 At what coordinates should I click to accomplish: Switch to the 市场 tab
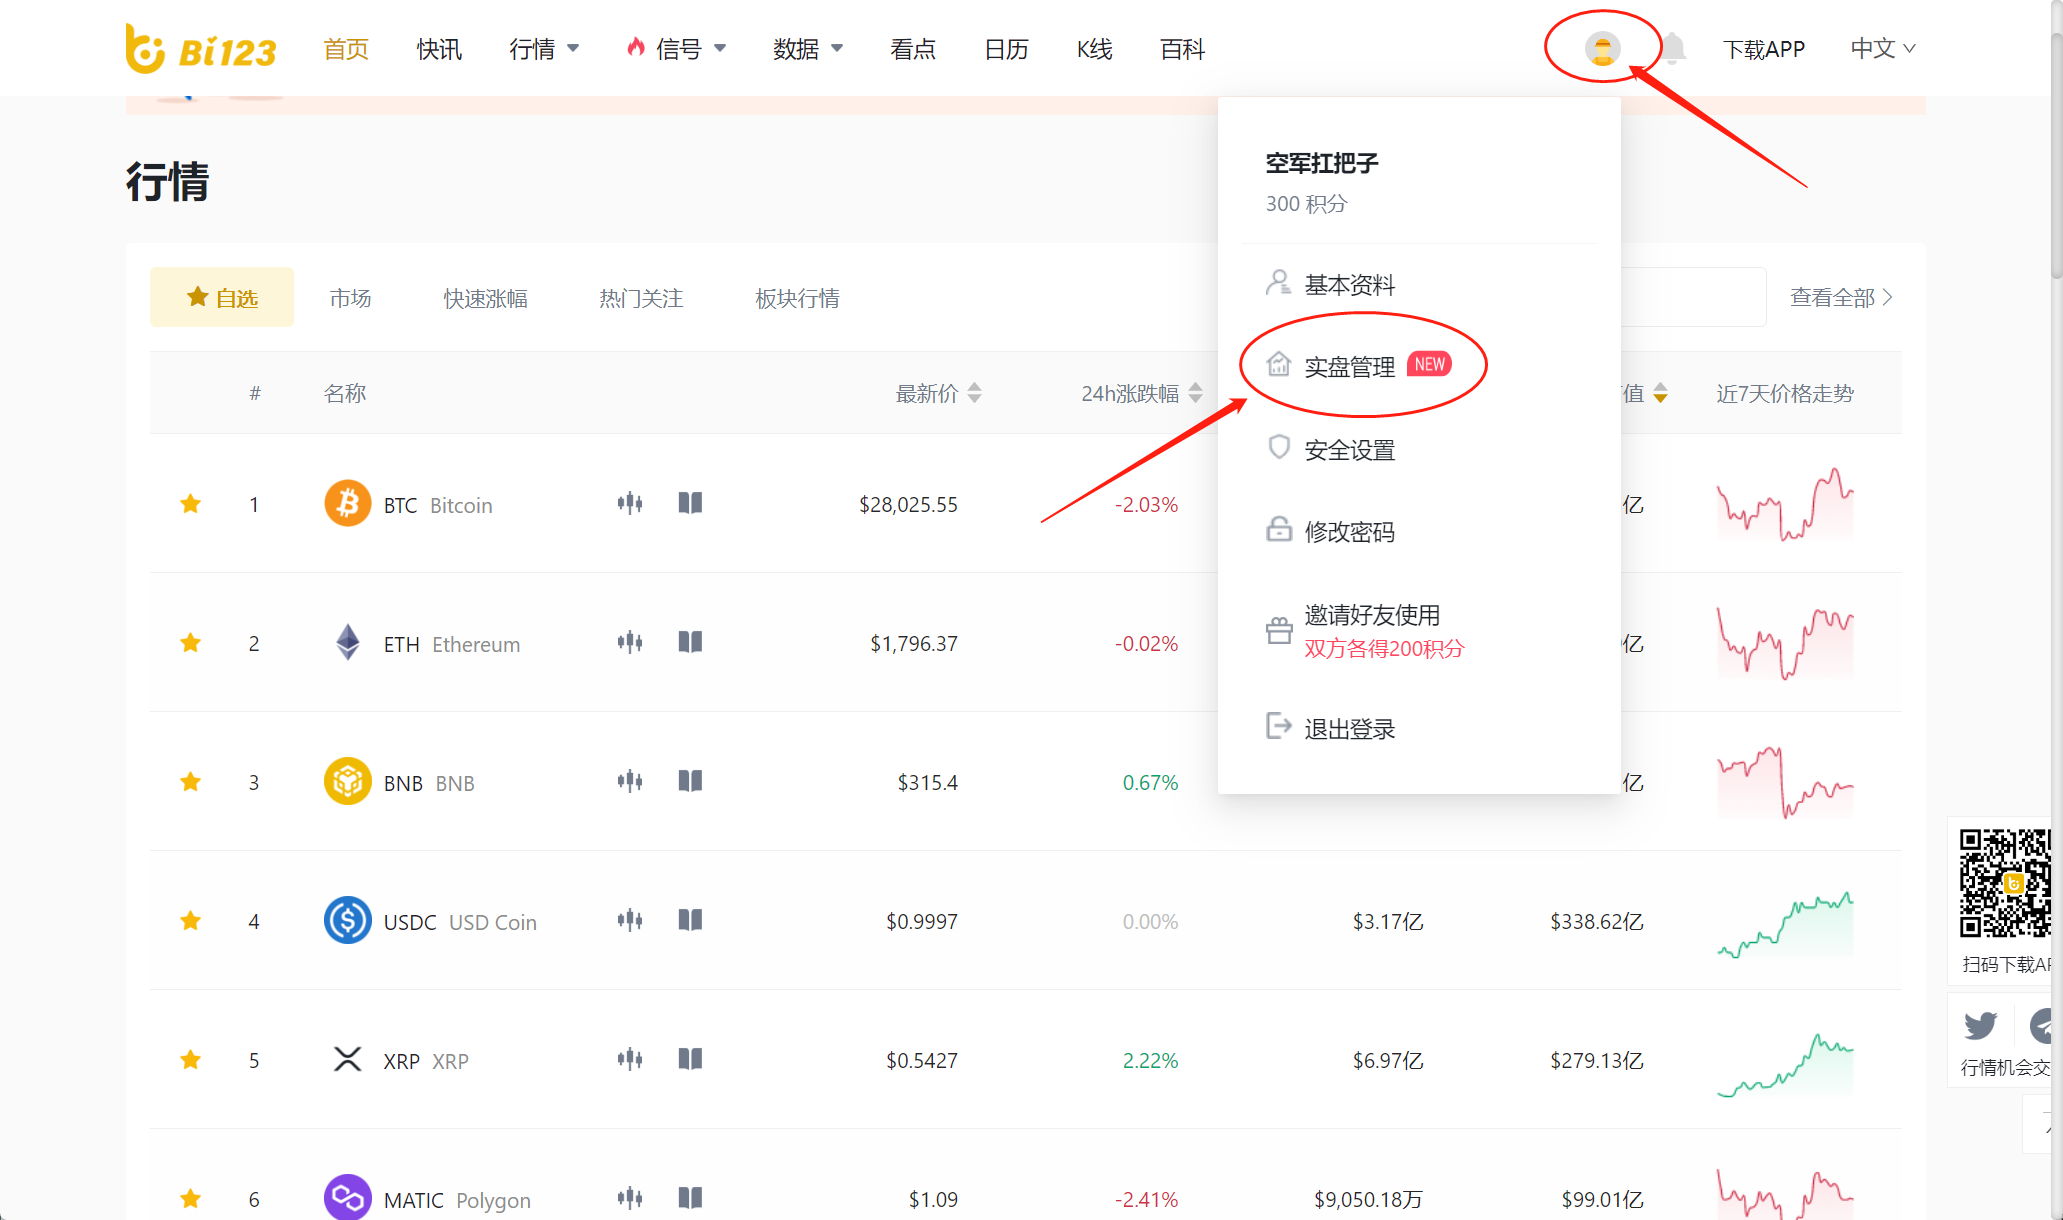(x=350, y=298)
